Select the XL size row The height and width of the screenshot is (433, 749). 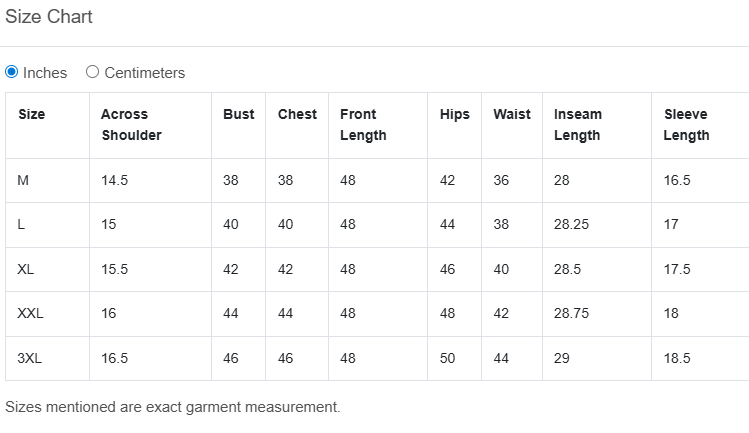[x=26, y=269]
